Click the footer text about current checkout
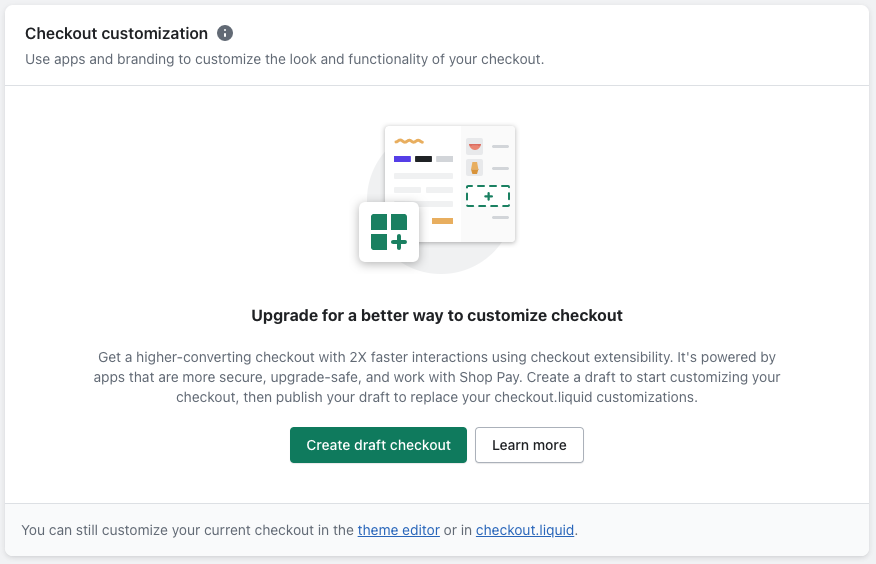This screenshot has width=876, height=564. tap(299, 530)
